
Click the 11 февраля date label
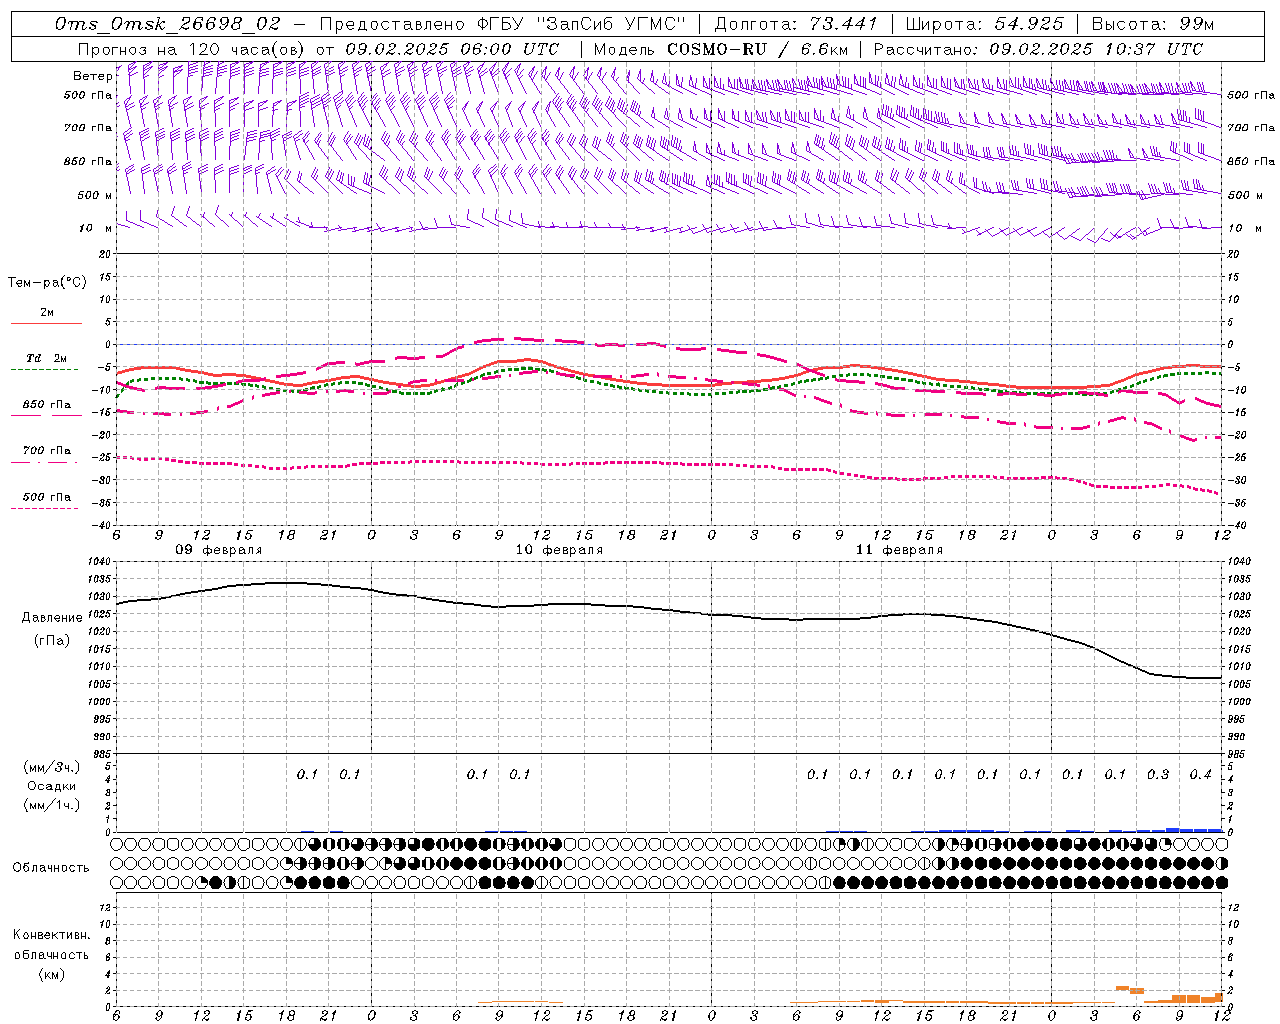click(899, 550)
